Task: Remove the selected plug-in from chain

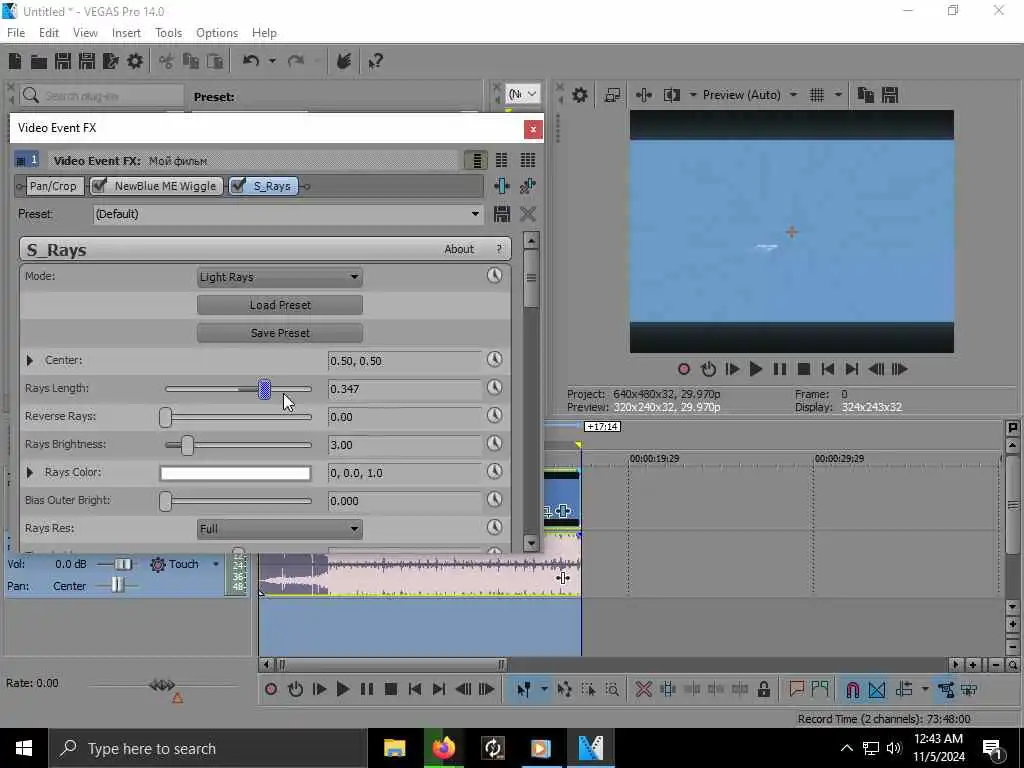Action: [x=528, y=186]
